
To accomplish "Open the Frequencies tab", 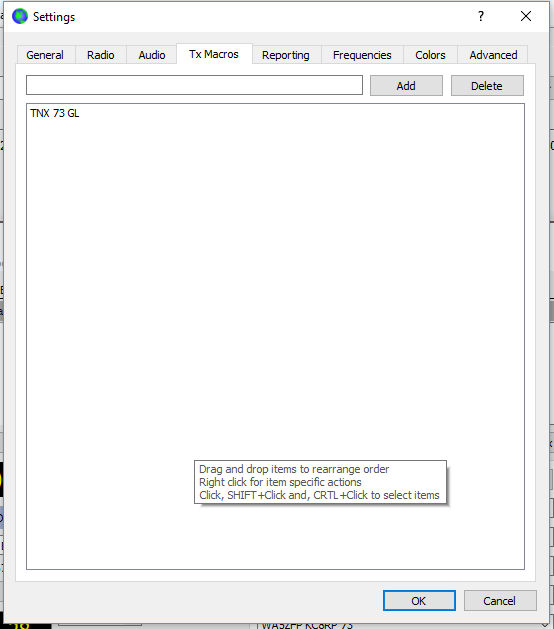I will pos(362,55).
